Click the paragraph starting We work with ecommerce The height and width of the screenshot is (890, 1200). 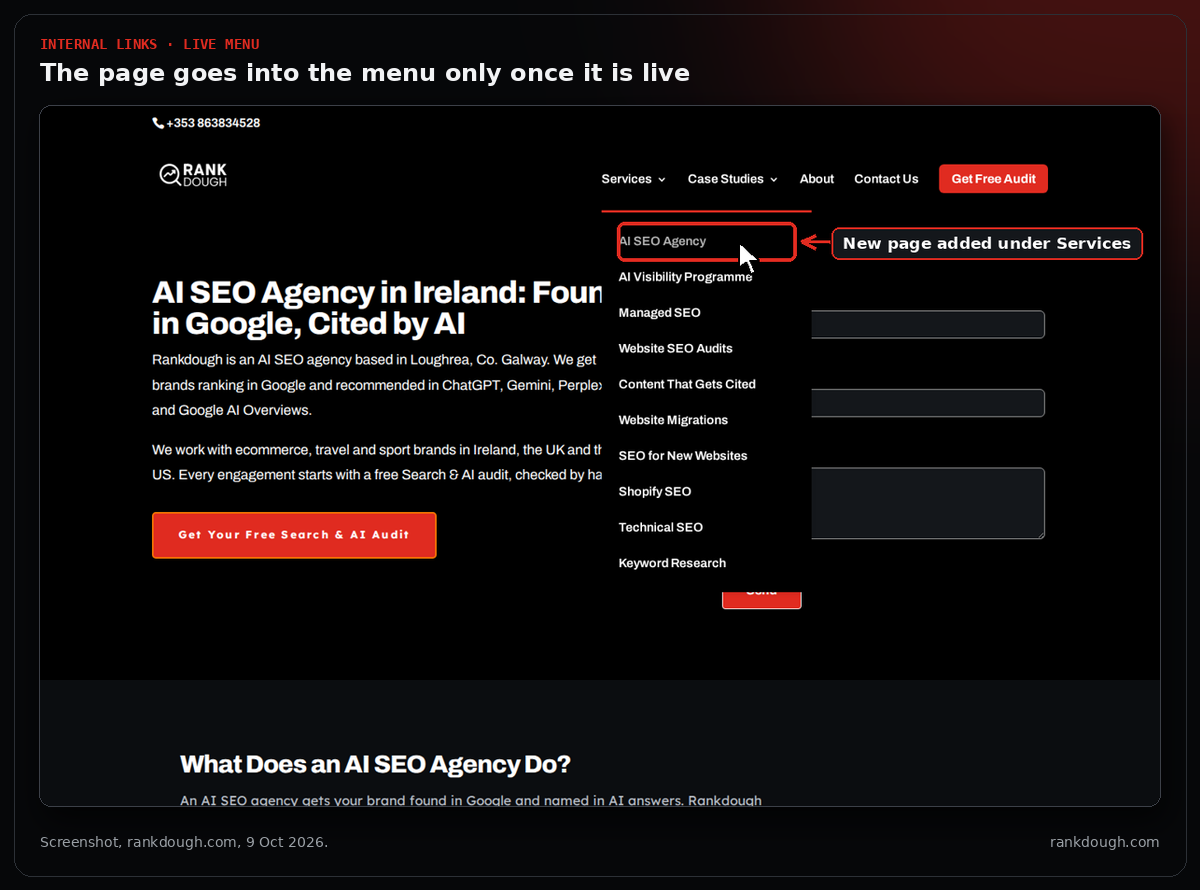click(x=378, y=462)
